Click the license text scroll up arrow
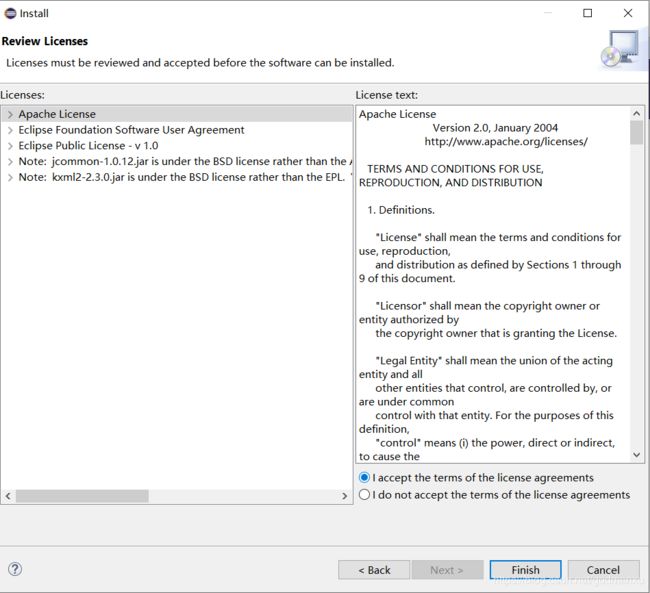The height and width of the screenshot is (593, 650). 637,113
